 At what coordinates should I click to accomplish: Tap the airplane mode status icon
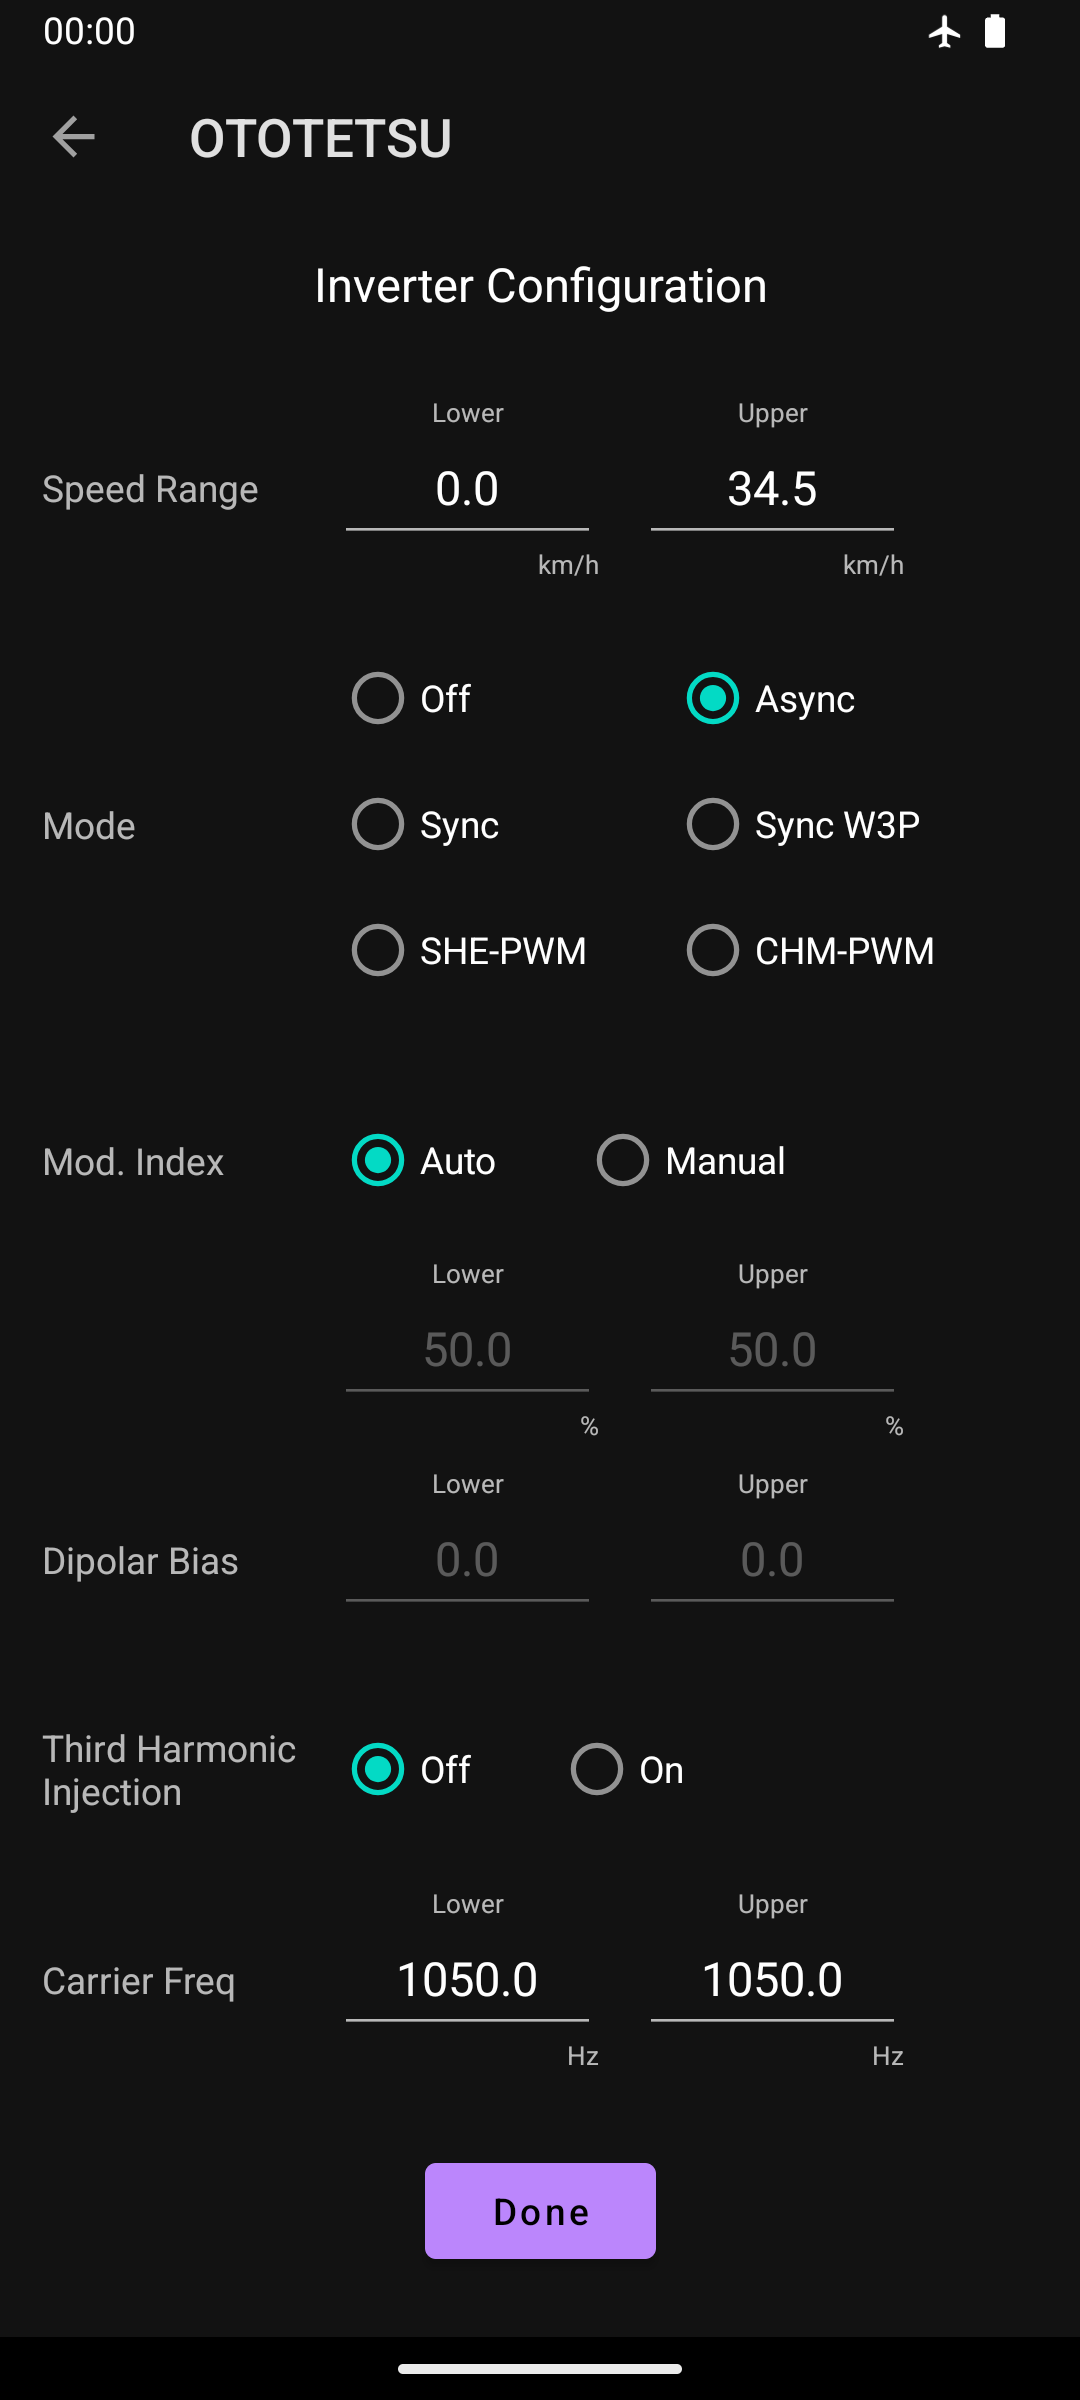(x=944, y=32)
